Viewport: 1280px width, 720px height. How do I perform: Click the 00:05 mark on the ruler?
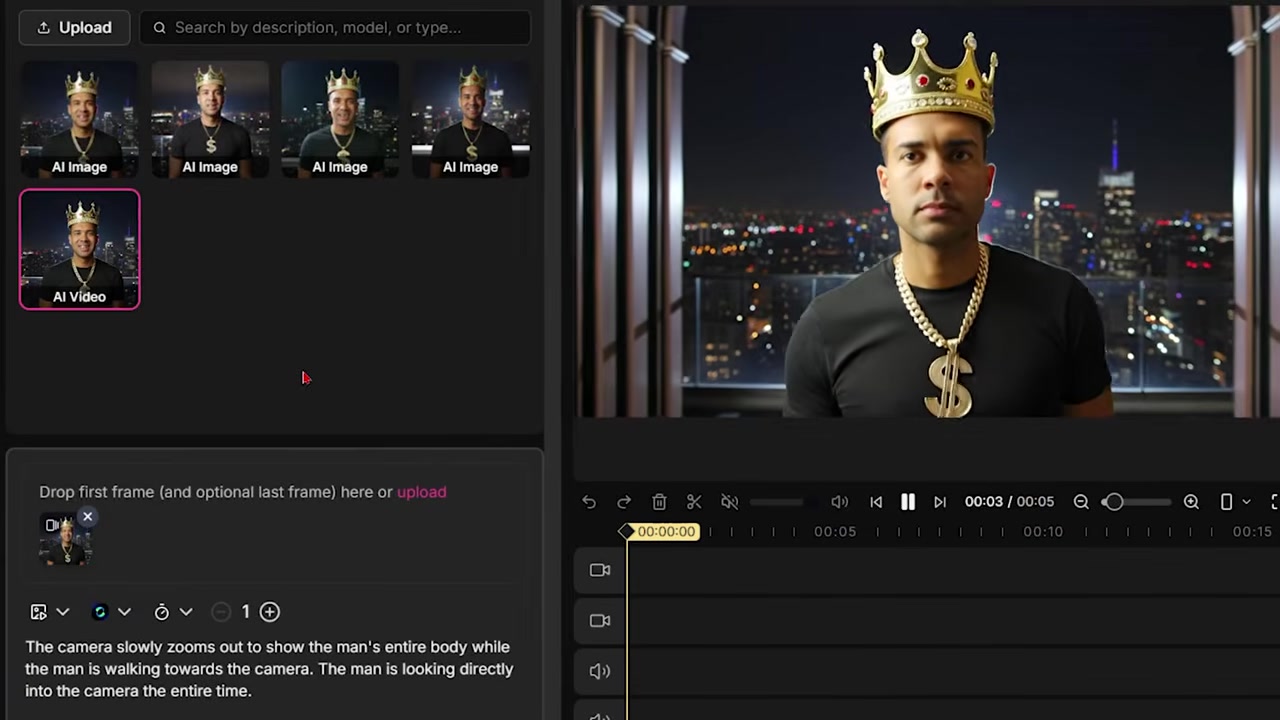[834, 532]
